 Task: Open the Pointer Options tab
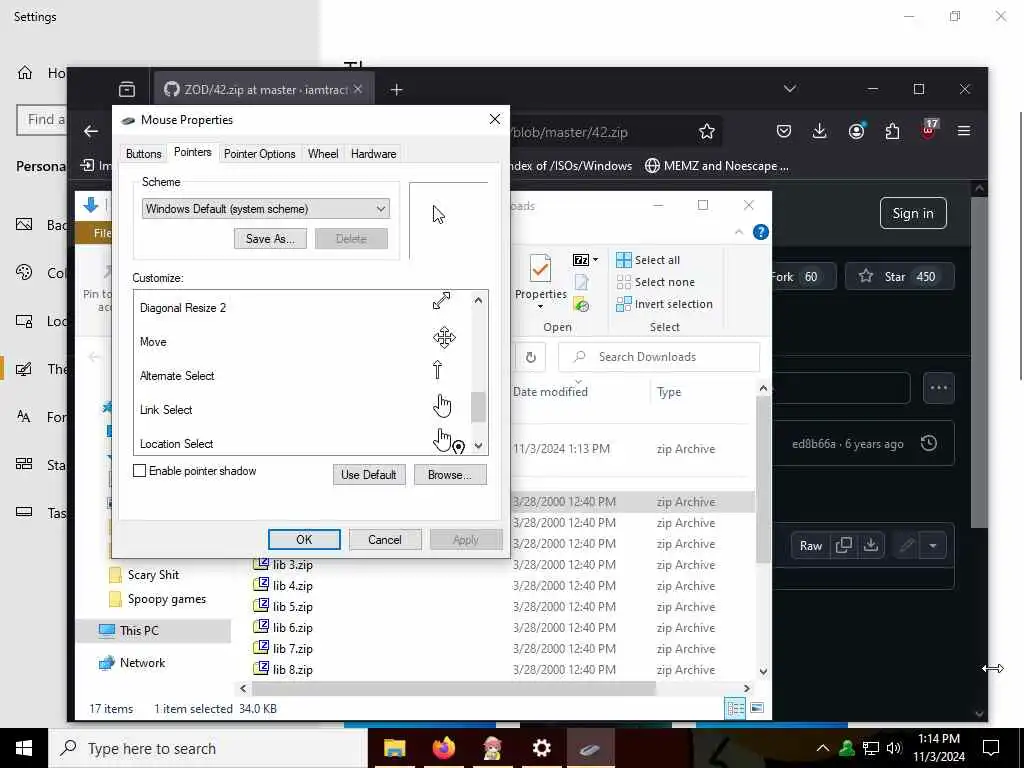click(x=259, y=154)
